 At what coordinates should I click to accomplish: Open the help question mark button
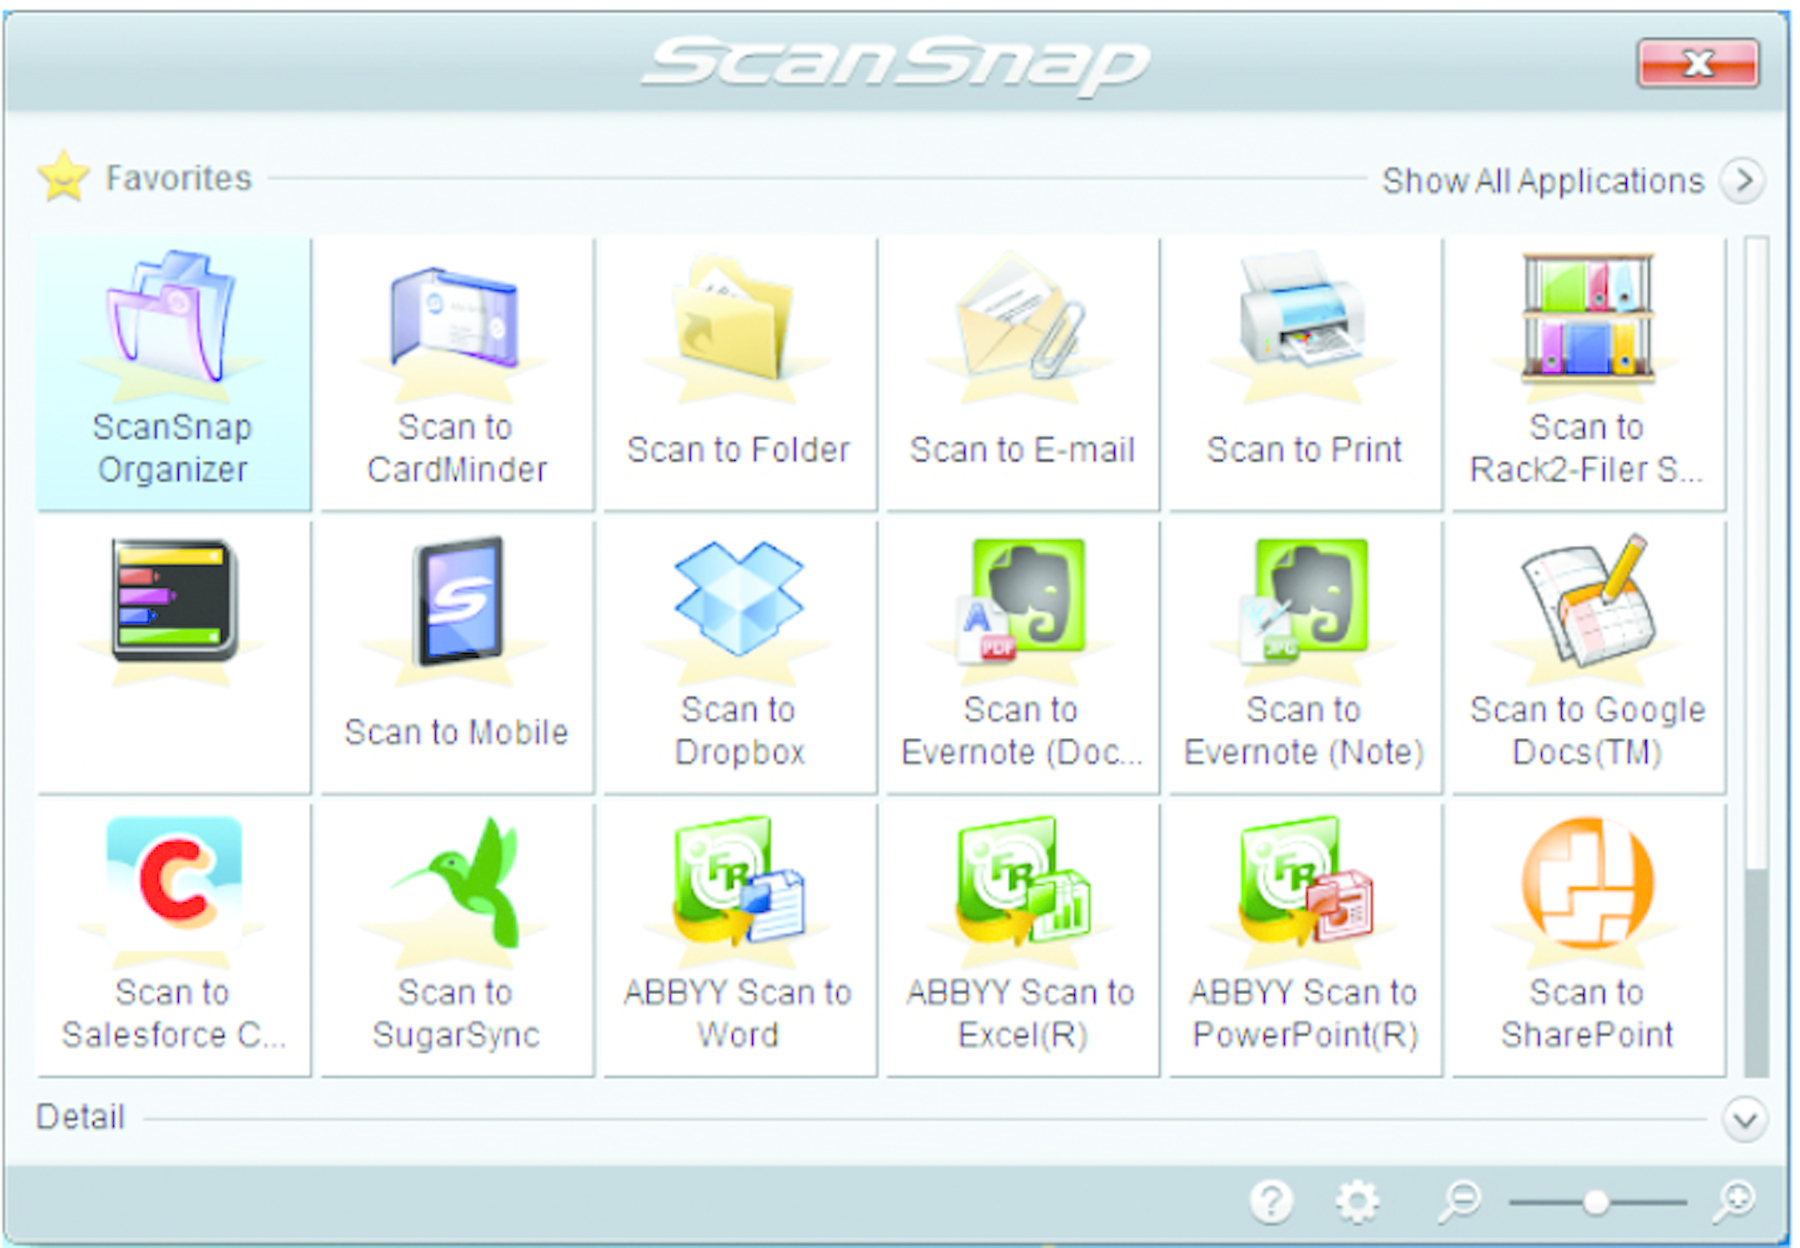pyautogui.click(x=1271, y=1200)
